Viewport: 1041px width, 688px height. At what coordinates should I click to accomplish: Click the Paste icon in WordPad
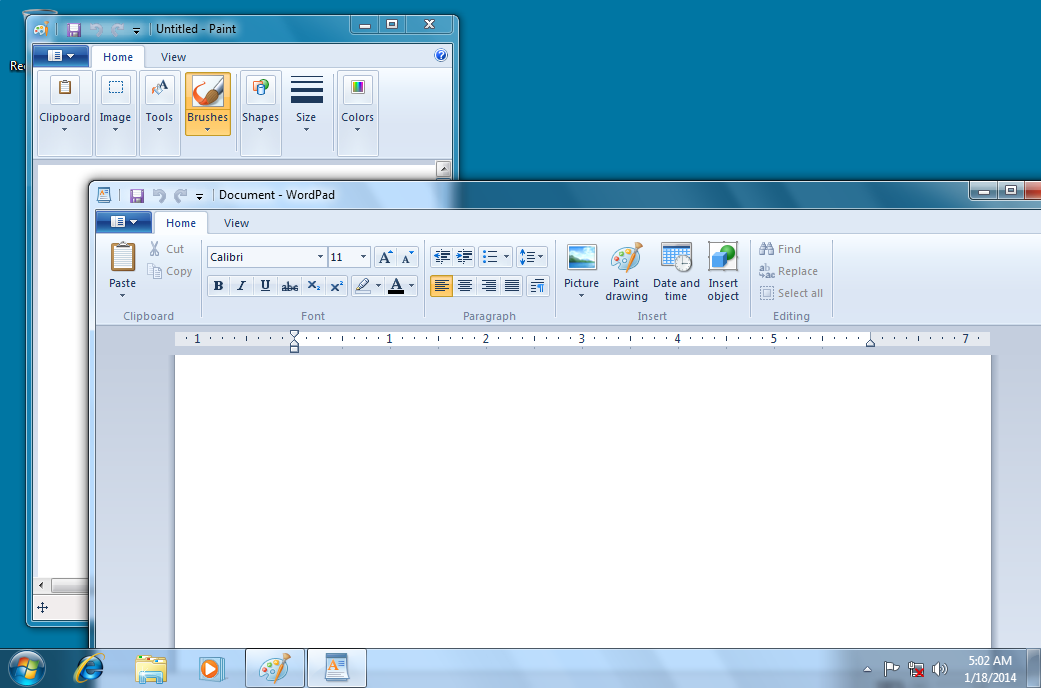[x=122, y=257]
